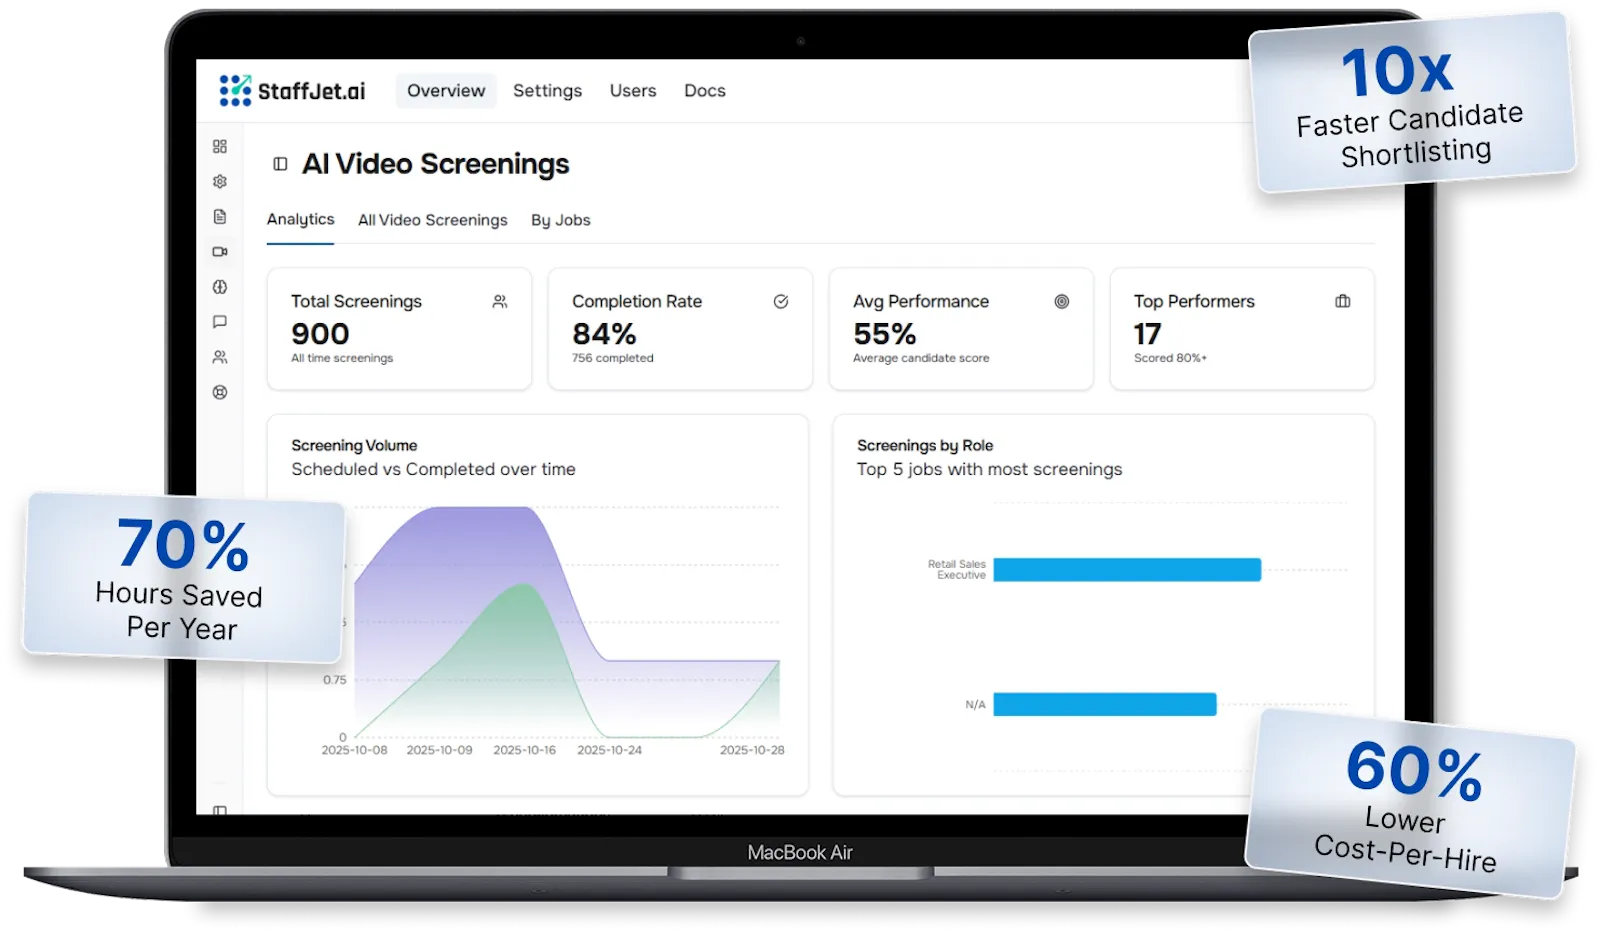The image size is (1600, 934).
Task: Click the 84% completion rate value
Action: (x=604, y=334)
